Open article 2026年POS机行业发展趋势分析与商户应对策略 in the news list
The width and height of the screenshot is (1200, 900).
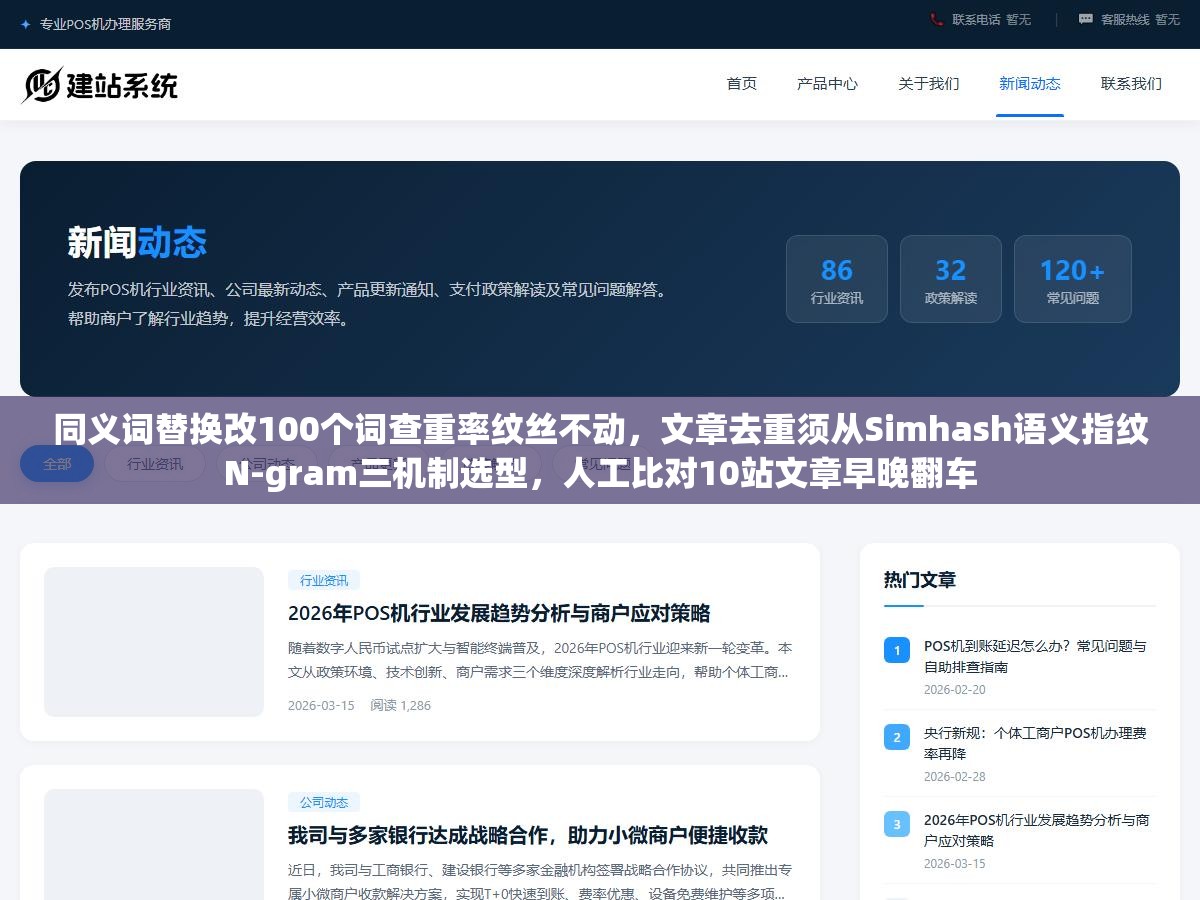pyautogui.click(x=499, y=613)
